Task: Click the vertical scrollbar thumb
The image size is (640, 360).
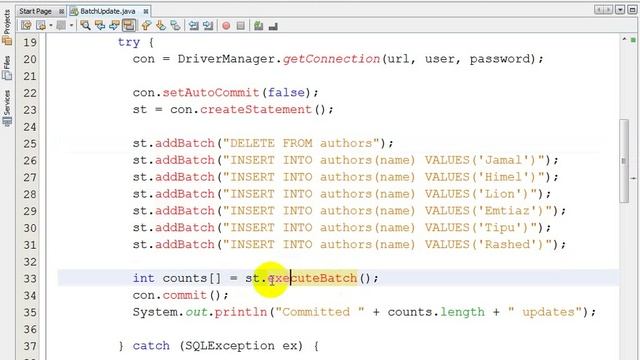Action: 624,160
